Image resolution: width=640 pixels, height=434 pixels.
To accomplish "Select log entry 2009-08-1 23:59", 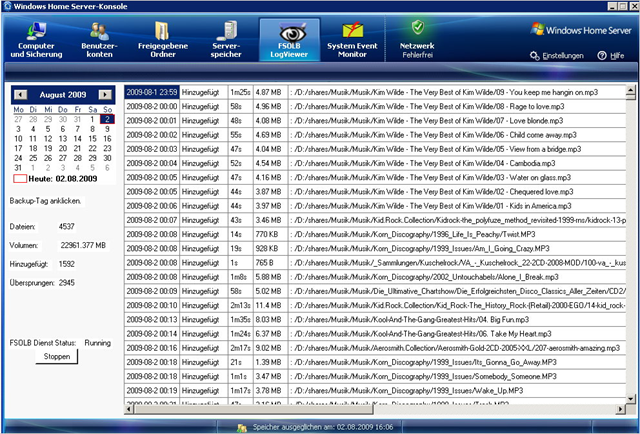I will click(152, 92).
